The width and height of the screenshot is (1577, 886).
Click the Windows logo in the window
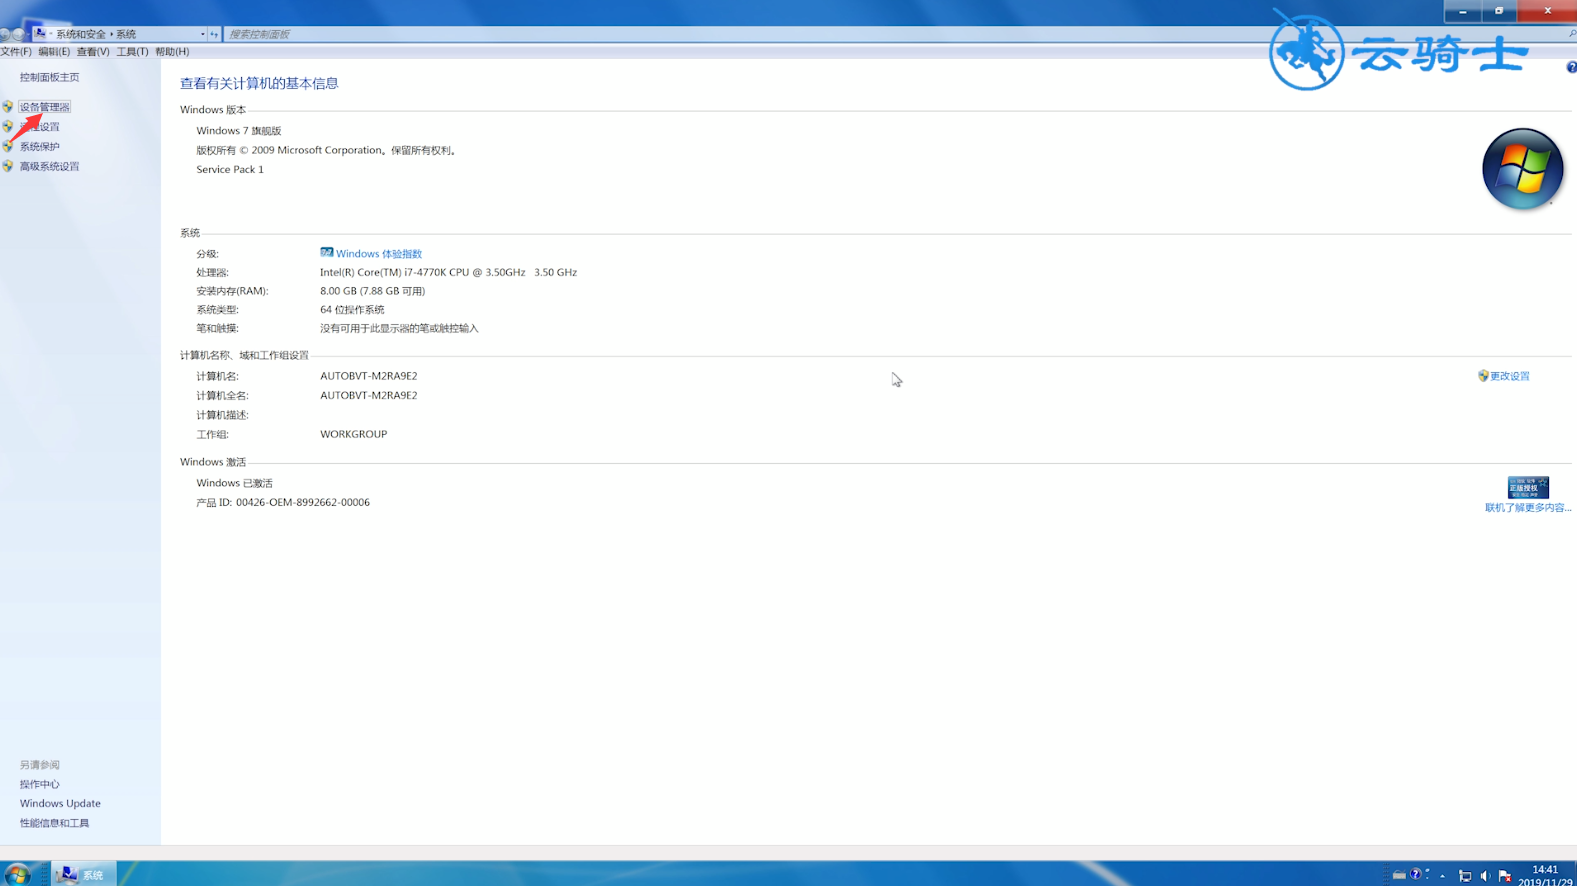click(1522, 168)
